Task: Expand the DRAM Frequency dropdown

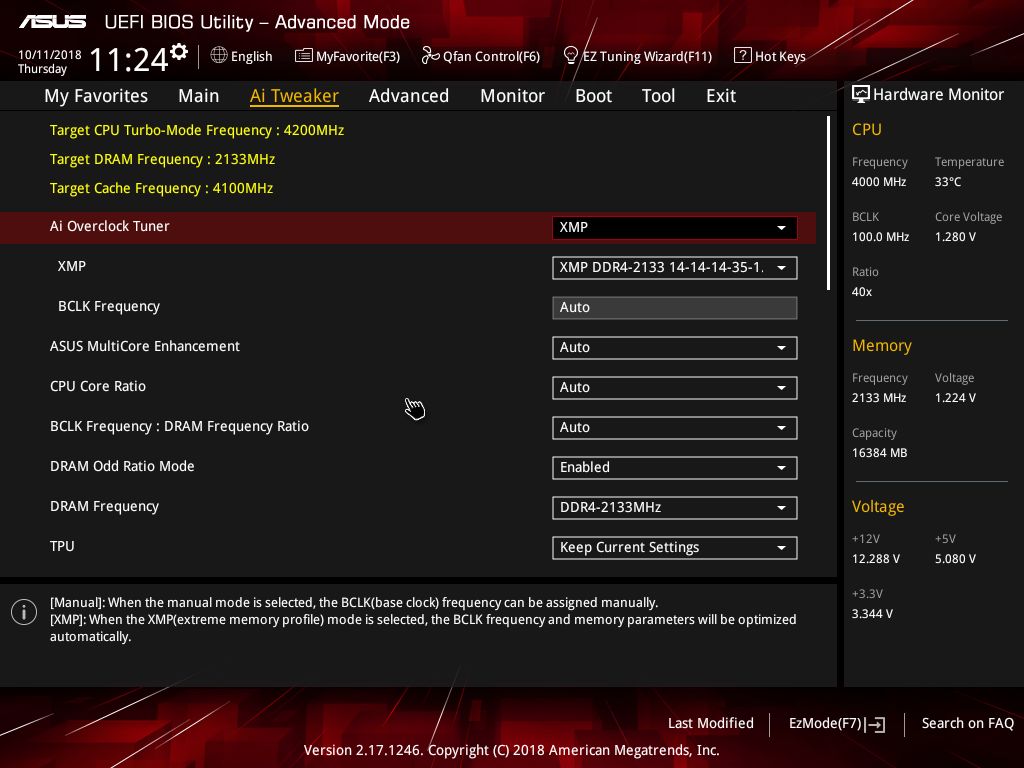Action: click(675, 507)
